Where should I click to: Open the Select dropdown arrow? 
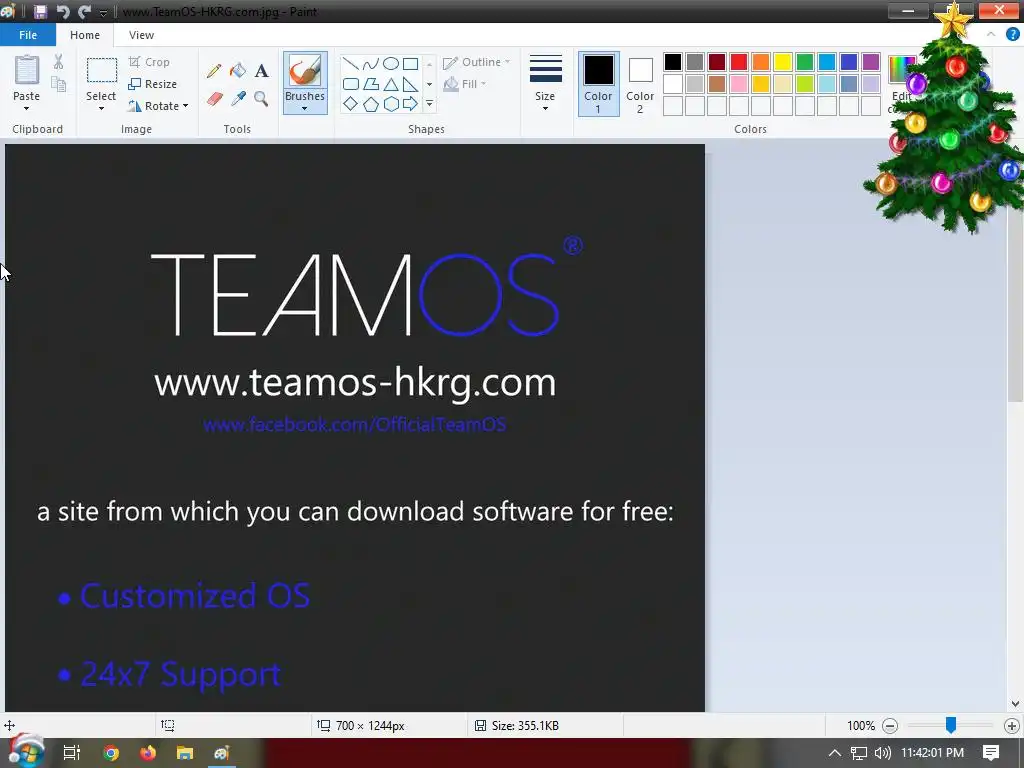[x=101, y=108]
